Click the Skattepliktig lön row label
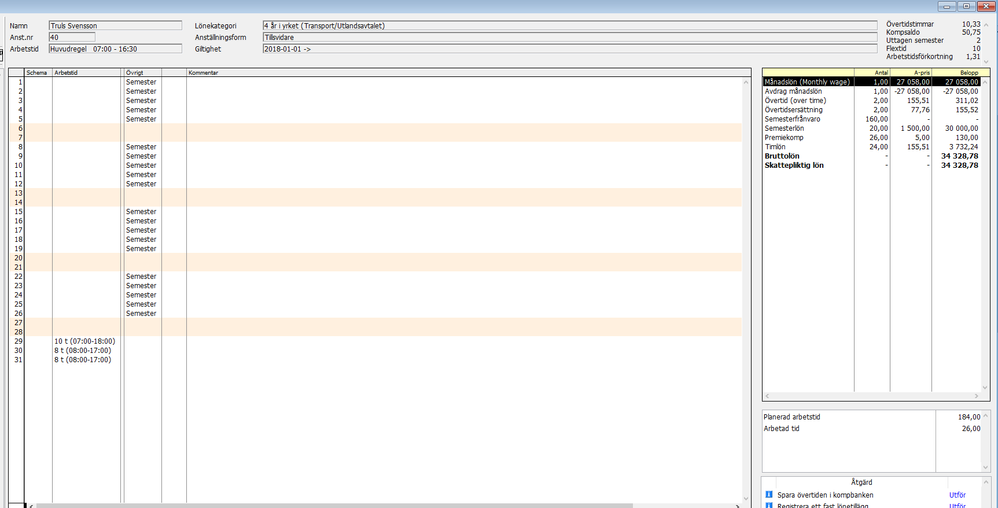Image resolution: width=998 pixels, height=508 pixels. click(792, 166)
